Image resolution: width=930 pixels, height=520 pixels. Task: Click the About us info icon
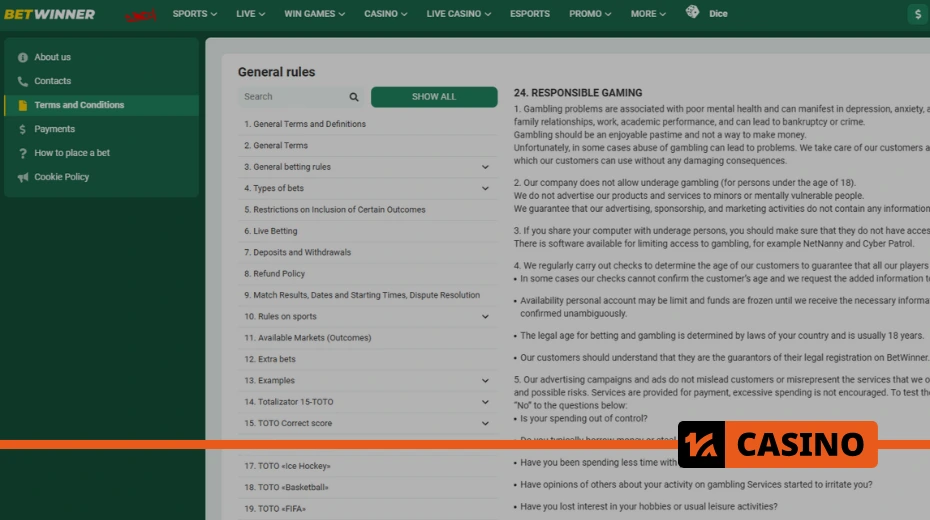23,58
